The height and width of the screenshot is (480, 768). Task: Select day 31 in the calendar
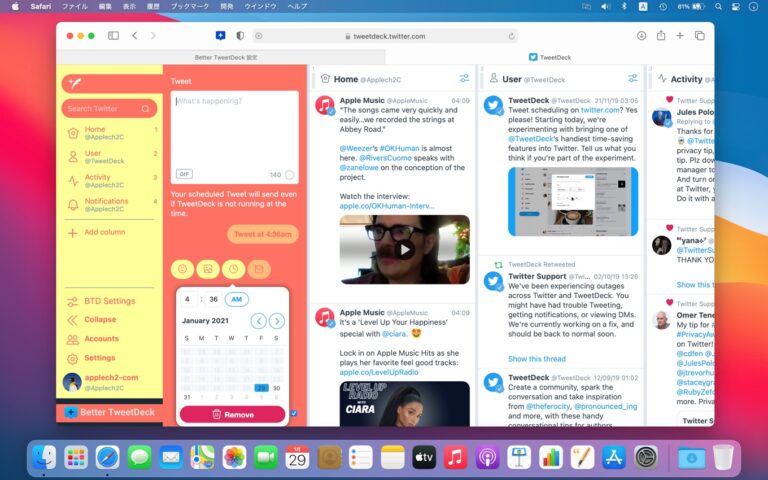[187, 397]
